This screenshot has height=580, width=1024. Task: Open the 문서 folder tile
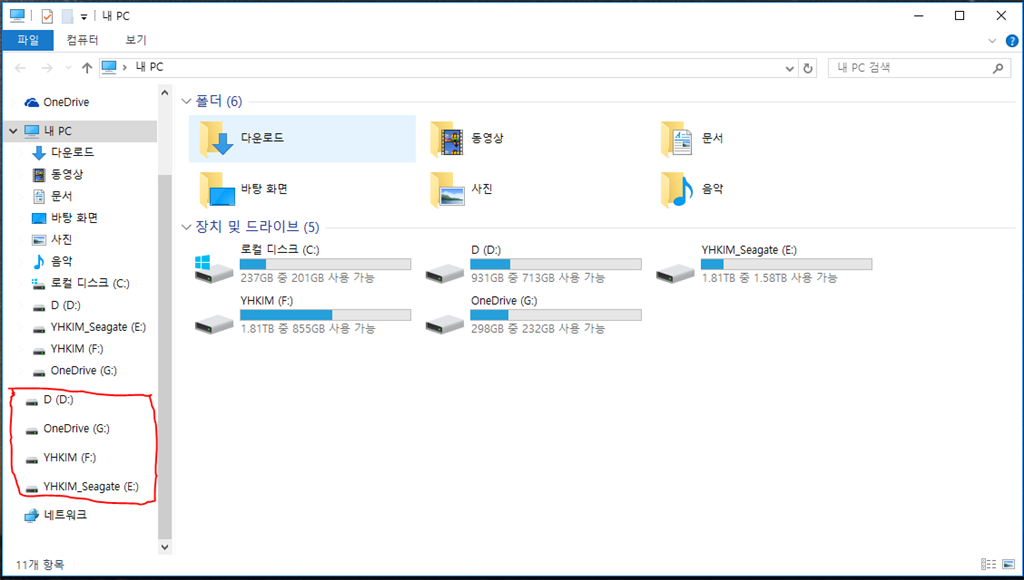tap(692, 138)
